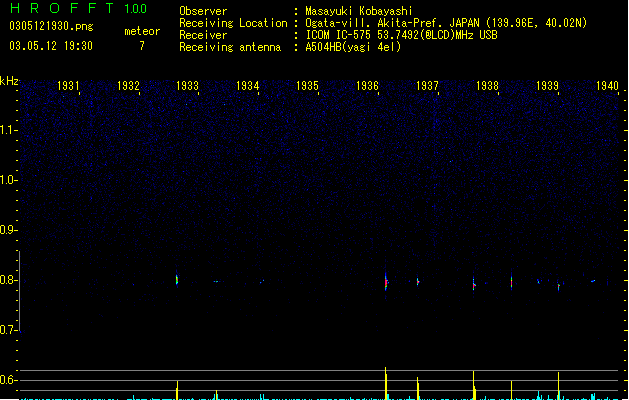This screenshot has width=629, height=400.
Task: Click the meteor echo before 1938
Action: coord(474,284)
